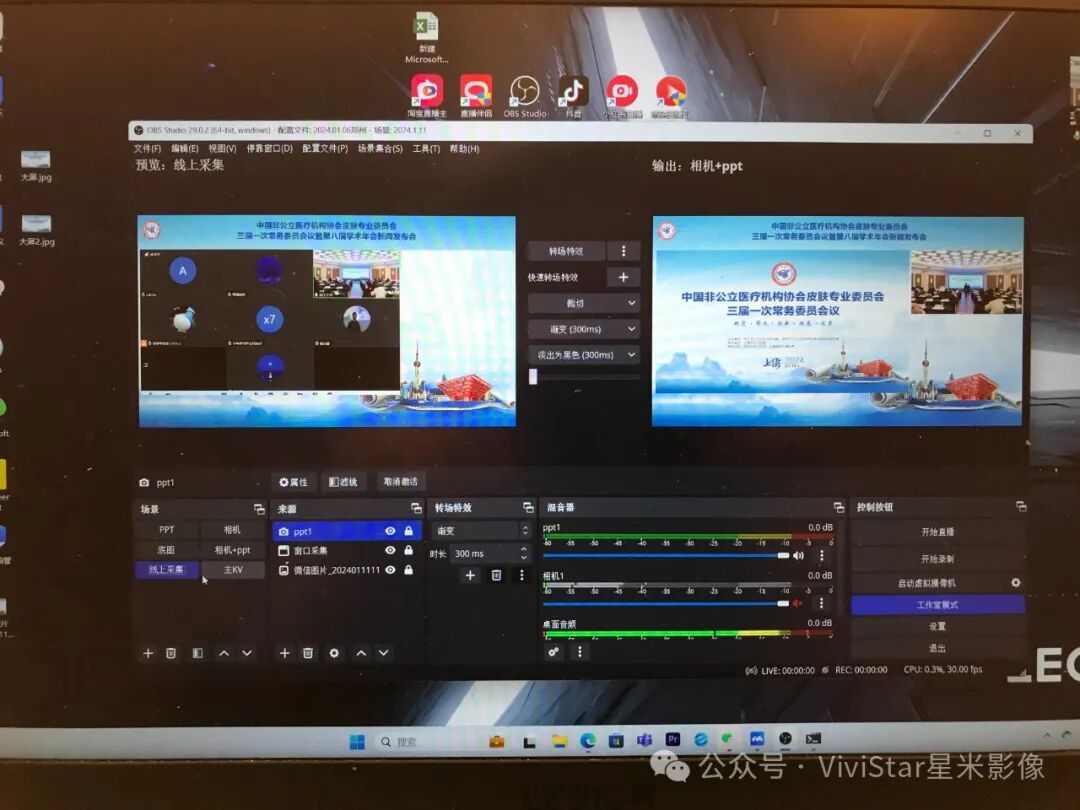Toggle visibility of ppt1 source
Screen dimensions: 1080x810
391,531
